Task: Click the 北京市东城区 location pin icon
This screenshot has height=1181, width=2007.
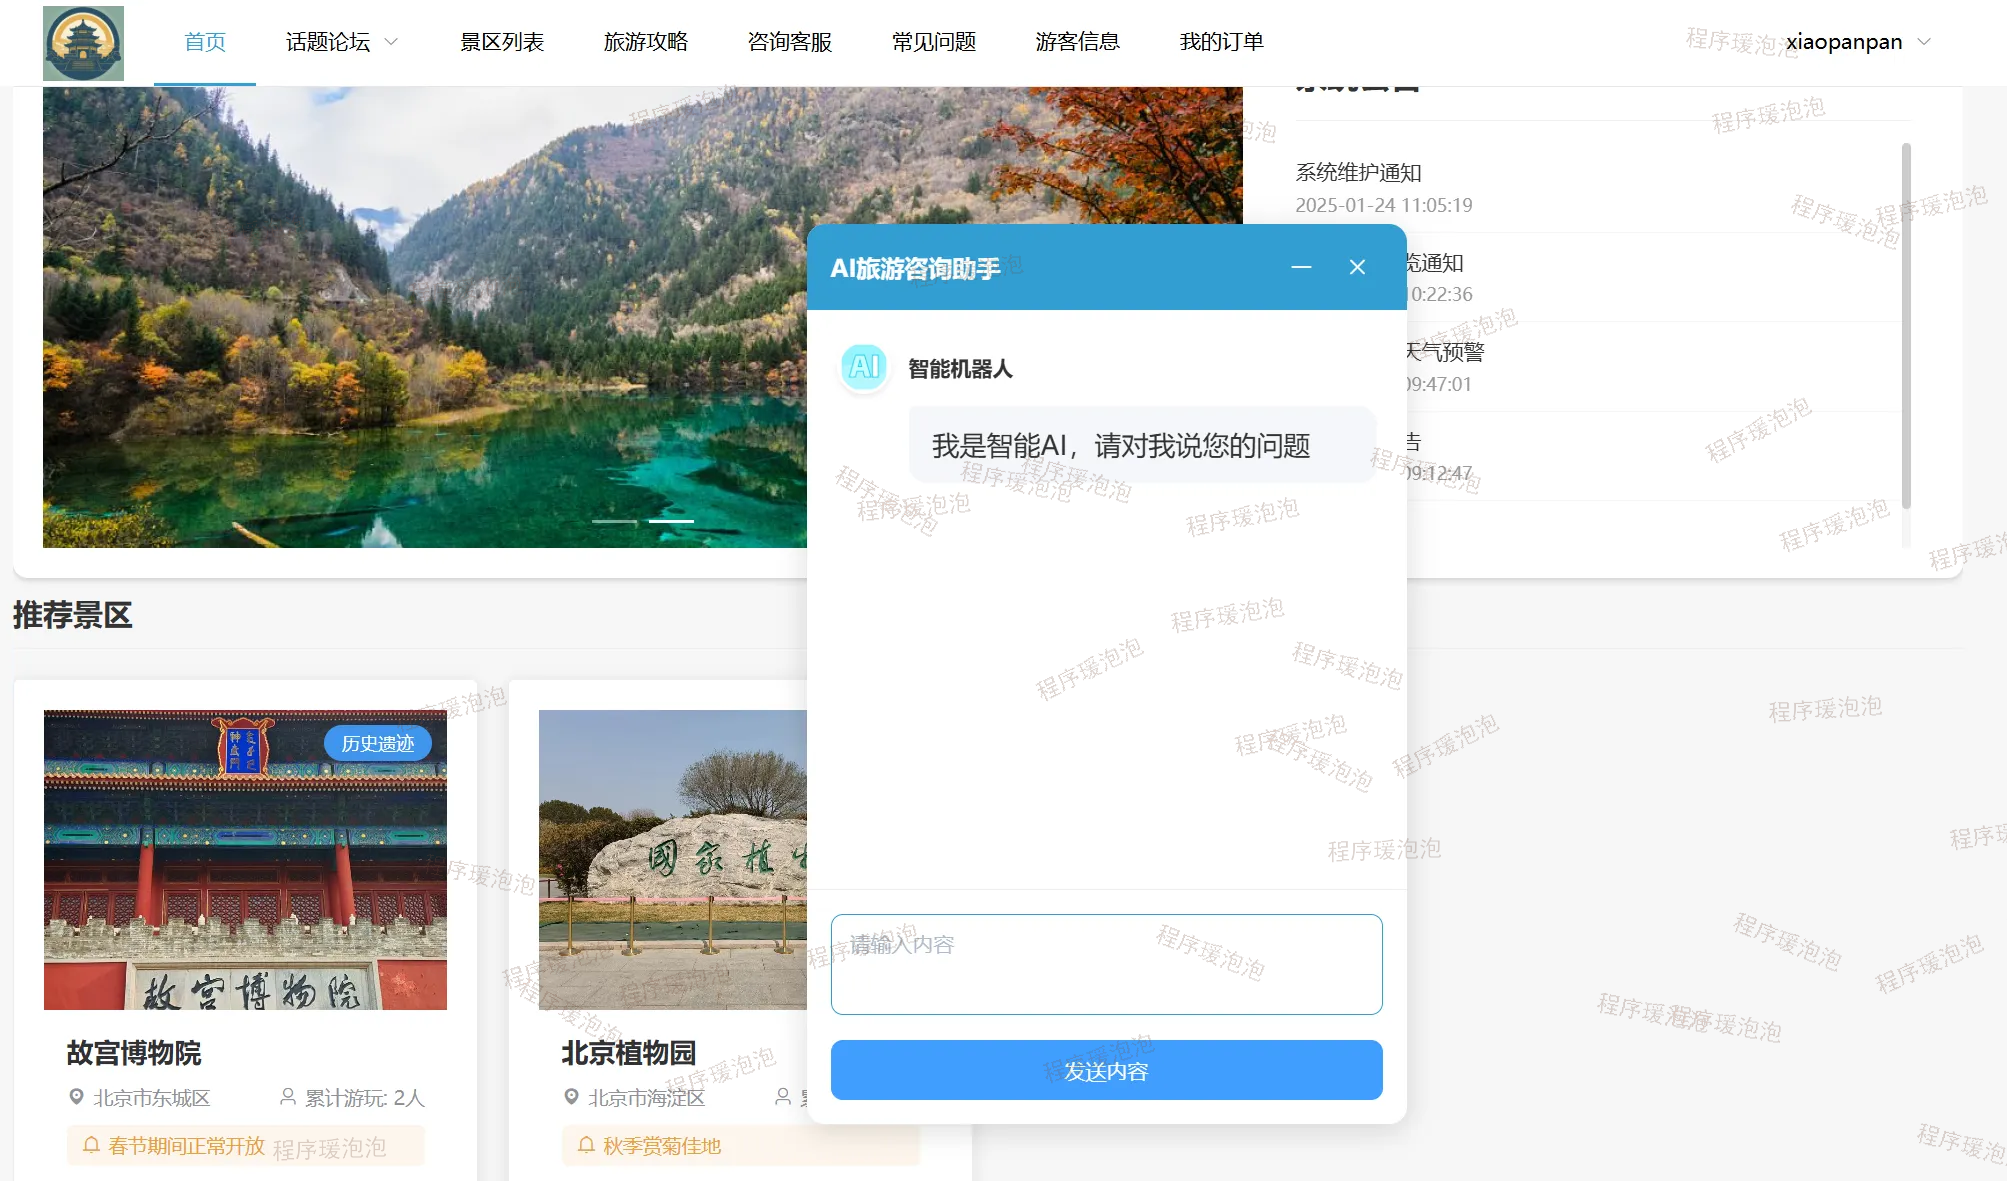Action: tap(76, 1097)
